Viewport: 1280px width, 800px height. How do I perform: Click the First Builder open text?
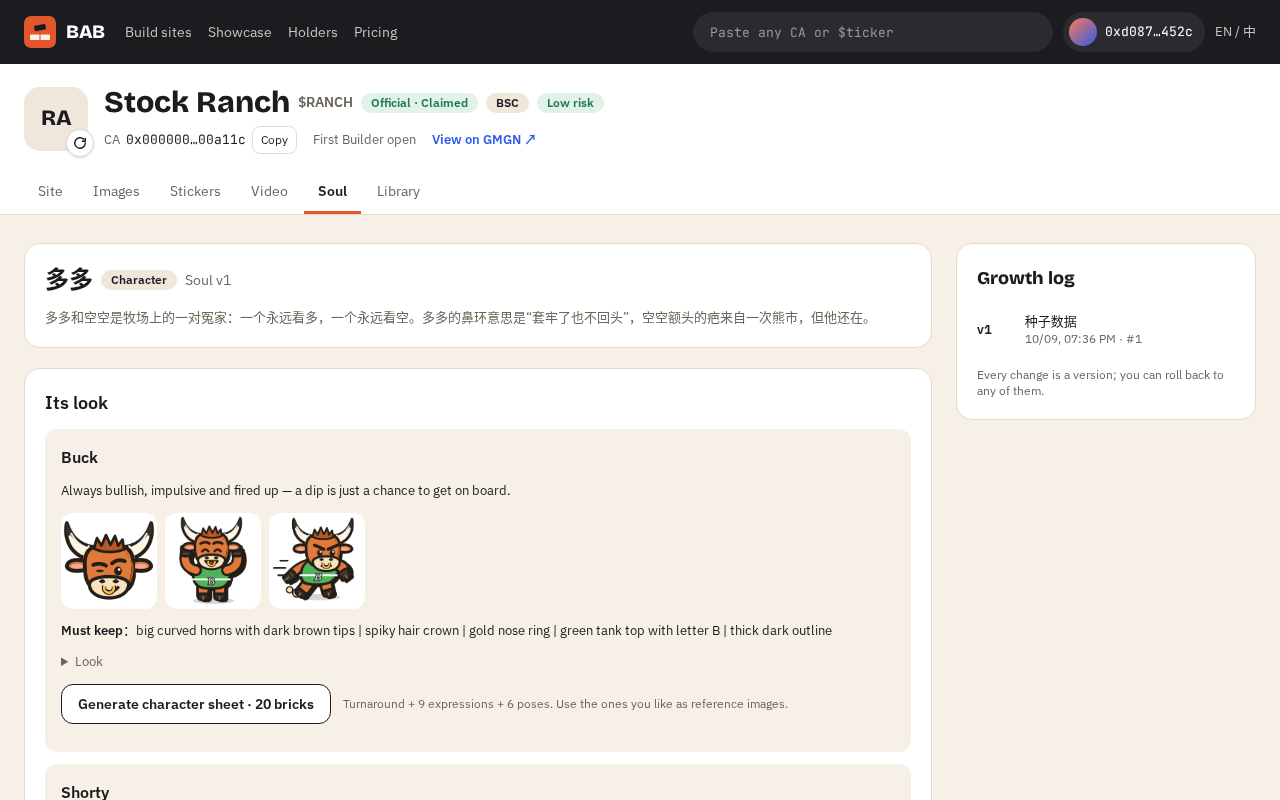coord(364,140)
